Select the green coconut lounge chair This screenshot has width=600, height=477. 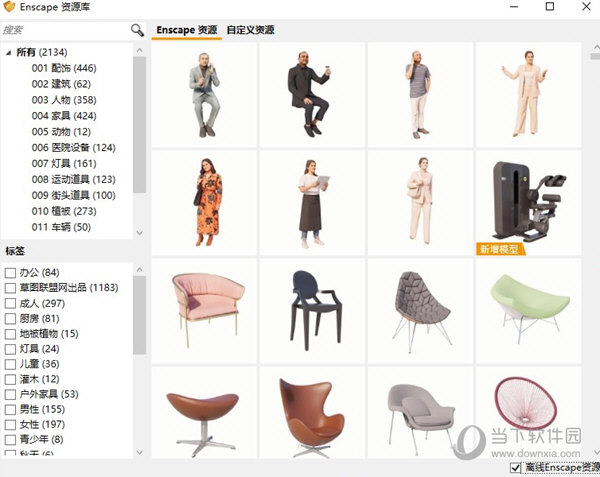pyautogui.click(x=528, y=311)
